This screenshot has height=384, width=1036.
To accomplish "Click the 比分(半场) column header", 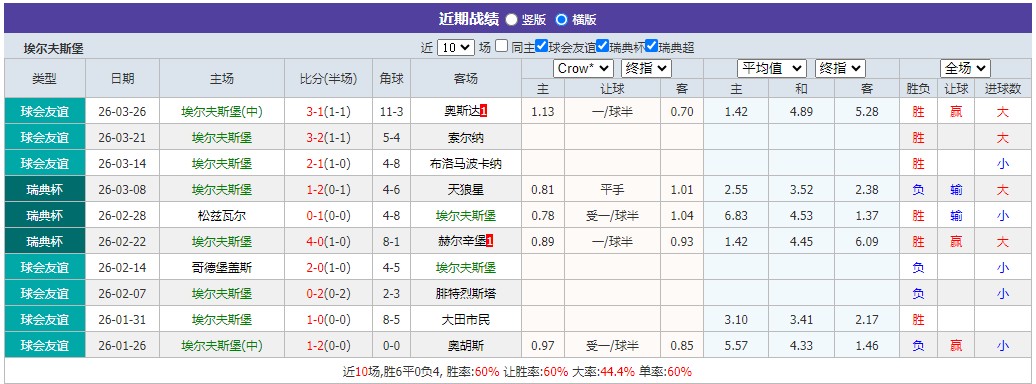I will pos(328,79).
